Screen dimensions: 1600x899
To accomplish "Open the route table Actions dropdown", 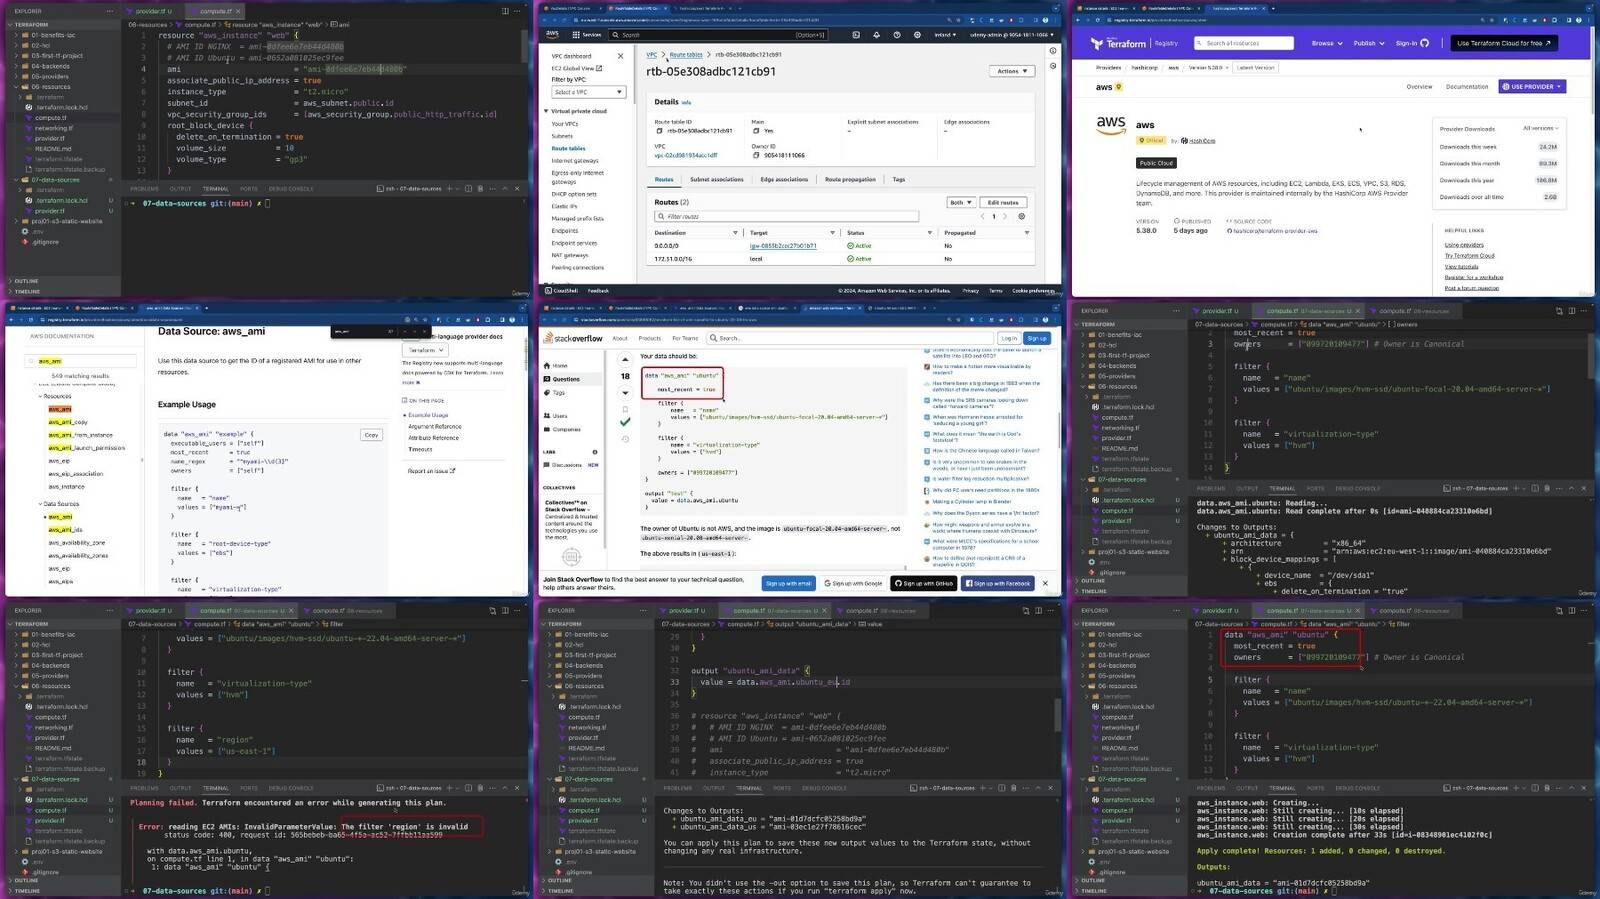I will point(1012,71).
